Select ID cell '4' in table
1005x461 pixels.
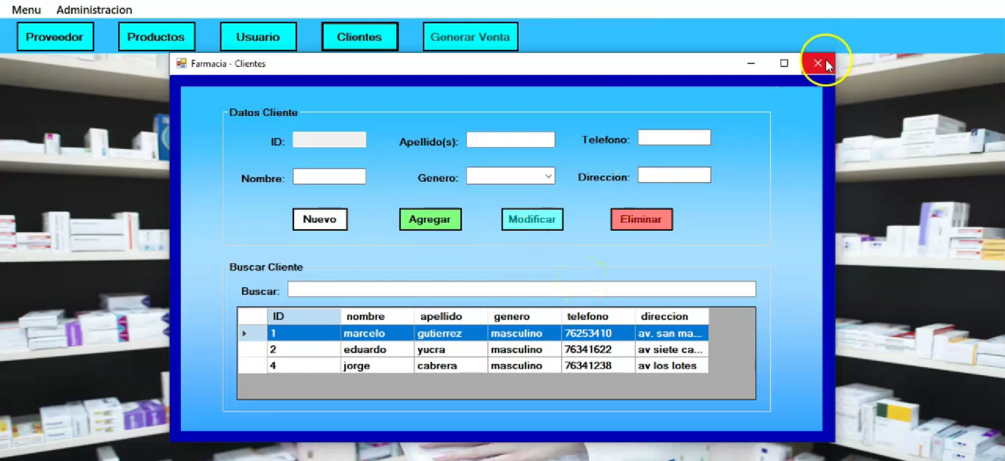(304, 365)
